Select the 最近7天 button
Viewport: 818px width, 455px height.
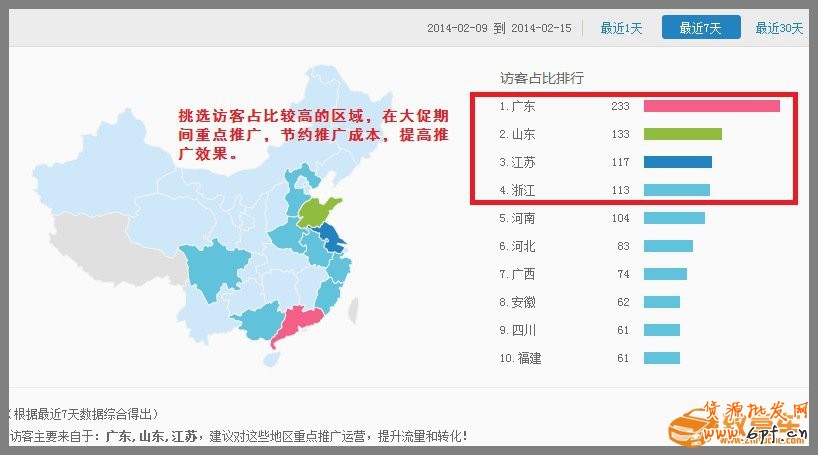click(701, 28)
